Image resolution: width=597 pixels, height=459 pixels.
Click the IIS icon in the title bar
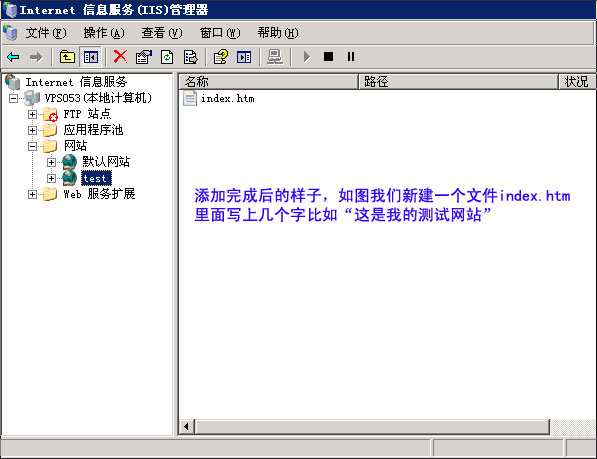coord(10,10)
